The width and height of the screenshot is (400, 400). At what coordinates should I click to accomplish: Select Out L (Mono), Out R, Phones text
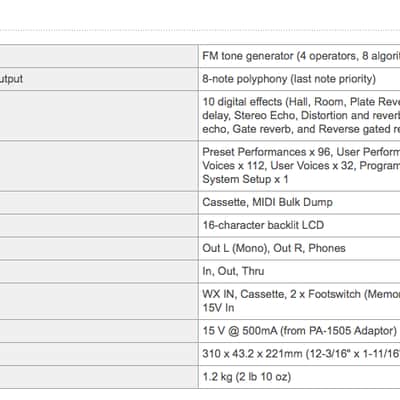[x=274, y=248]
